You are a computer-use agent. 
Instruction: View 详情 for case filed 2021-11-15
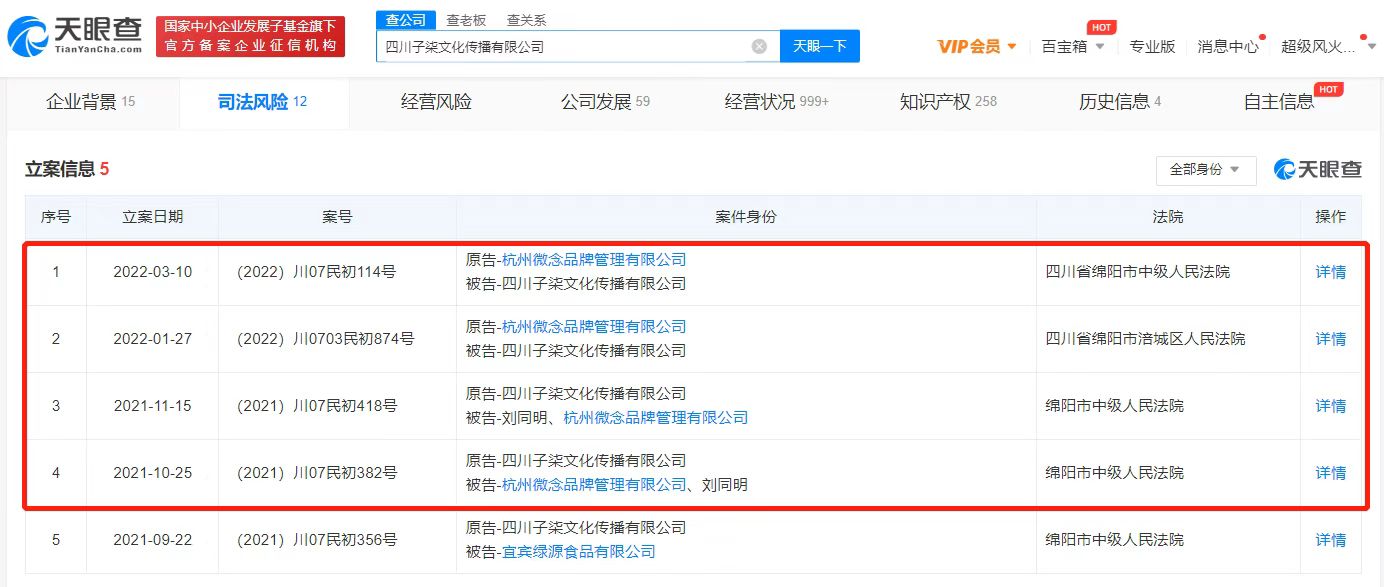pyautogui.click(x=1330, y=406)
